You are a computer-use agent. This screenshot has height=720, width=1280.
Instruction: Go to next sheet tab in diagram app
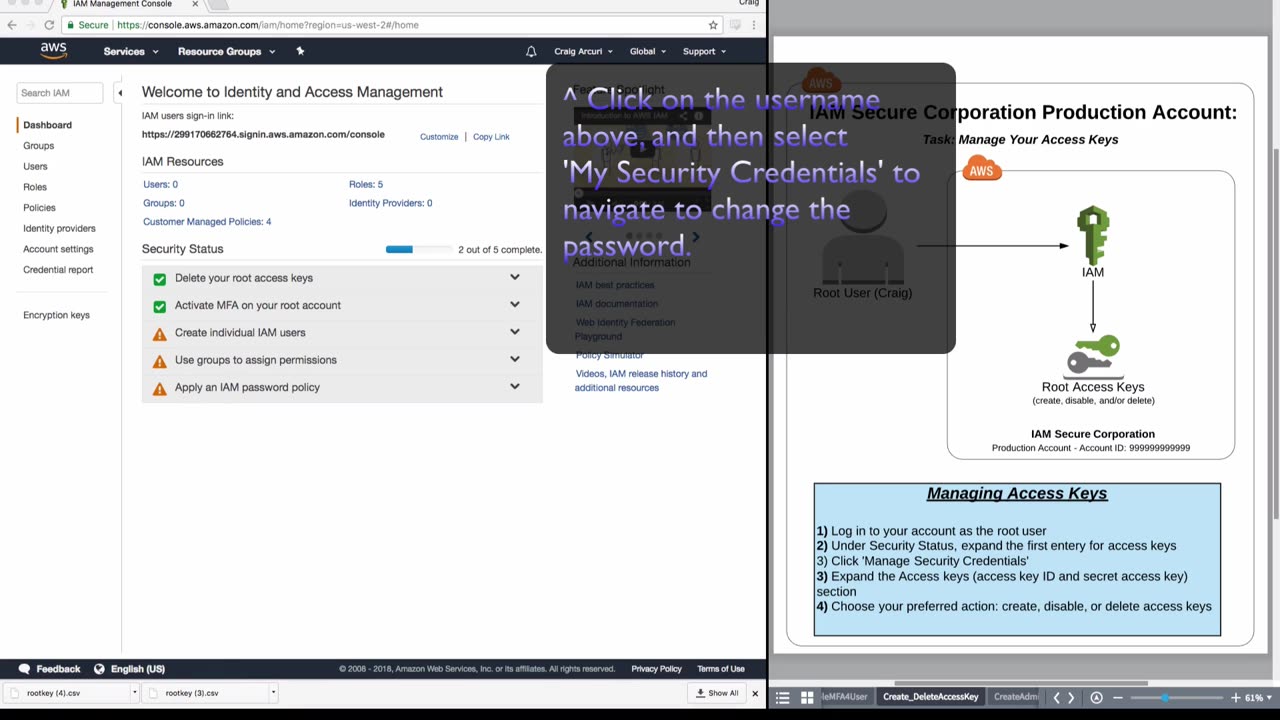(1071, 698)
